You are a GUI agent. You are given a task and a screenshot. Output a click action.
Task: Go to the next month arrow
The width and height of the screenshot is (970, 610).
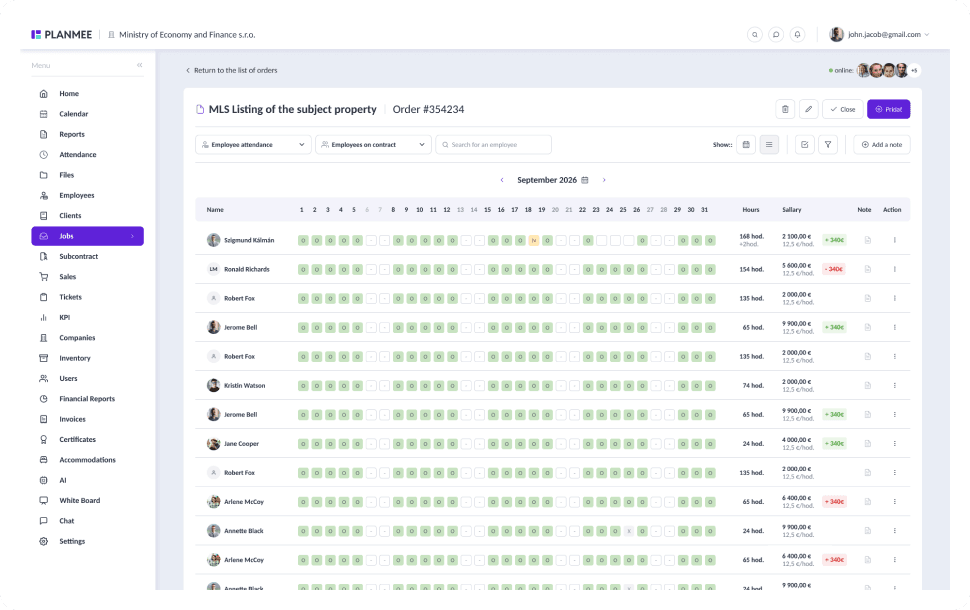pos(604,180)
